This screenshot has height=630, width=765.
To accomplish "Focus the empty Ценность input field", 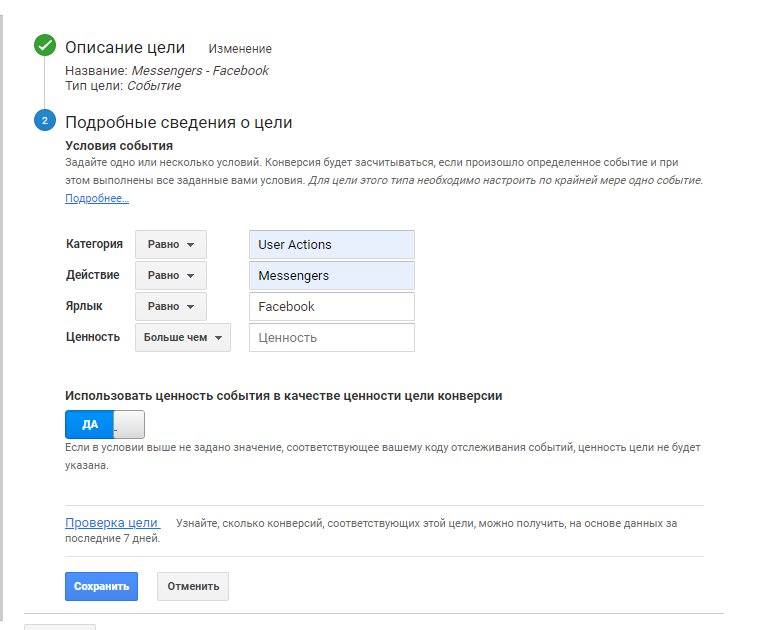I will coord(331,337).
